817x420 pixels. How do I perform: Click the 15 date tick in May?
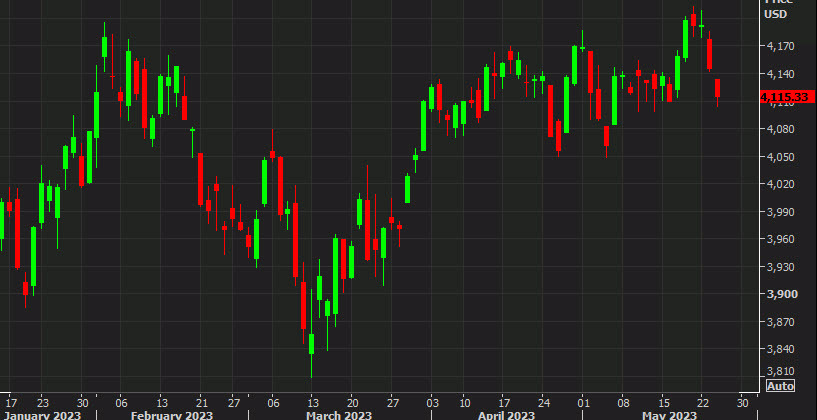pyautogui.click(x=664, y=403)
